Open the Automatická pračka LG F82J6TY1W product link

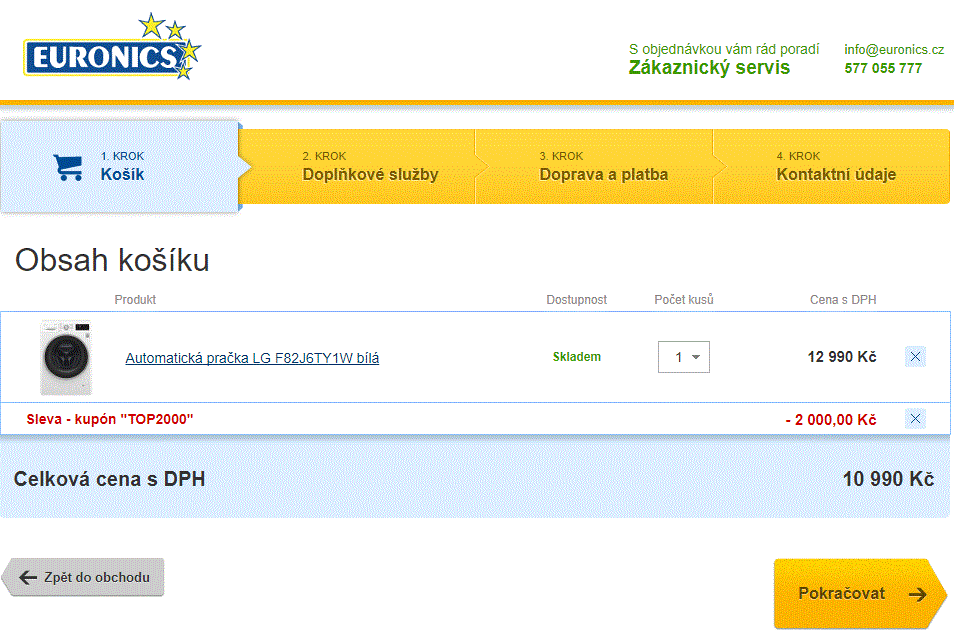(x=252, y=358)
